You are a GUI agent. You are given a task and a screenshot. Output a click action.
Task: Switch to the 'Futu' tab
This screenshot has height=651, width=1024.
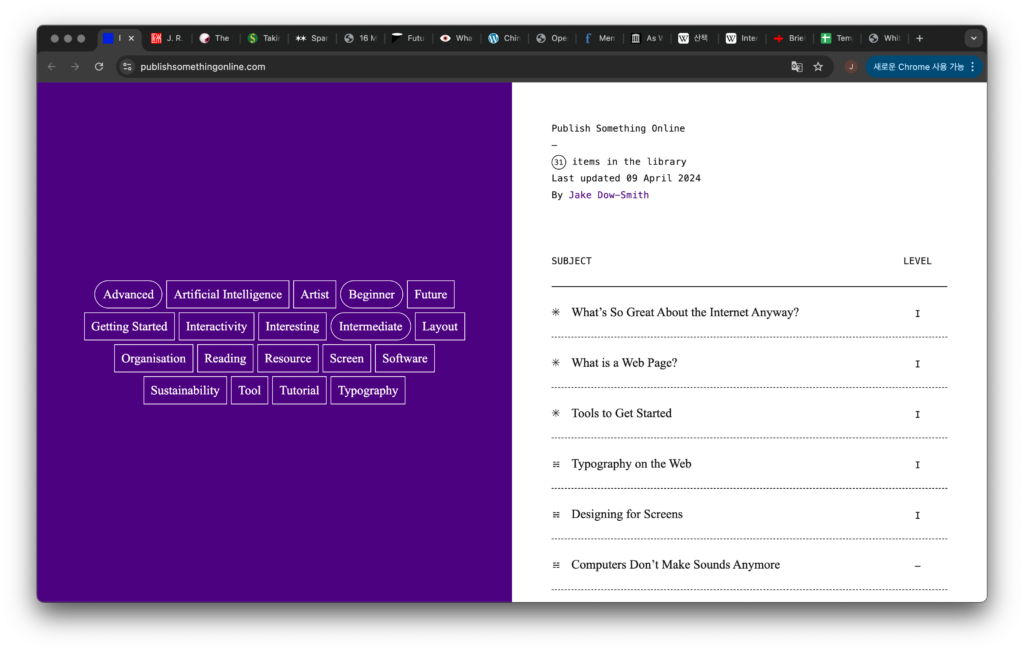[x=409, y=38]
